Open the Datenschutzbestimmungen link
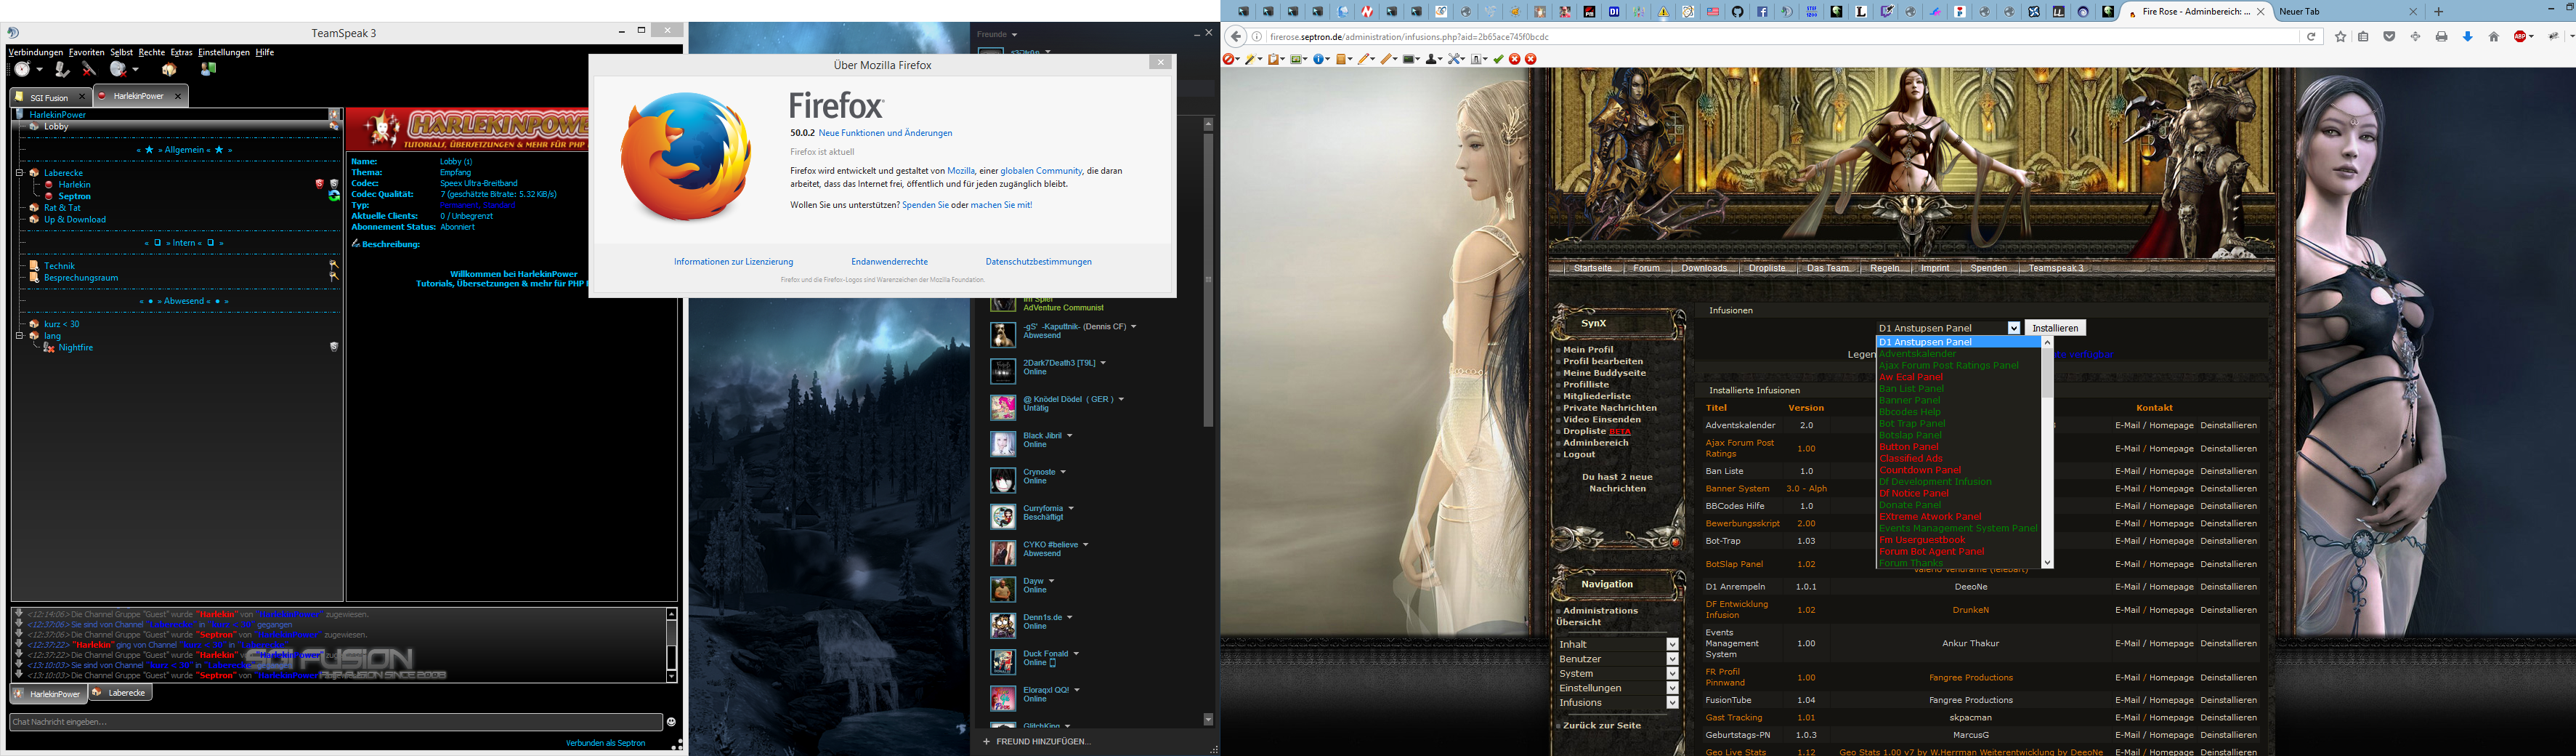The height and width of the screenshot is (756, 2576). 1038,262
